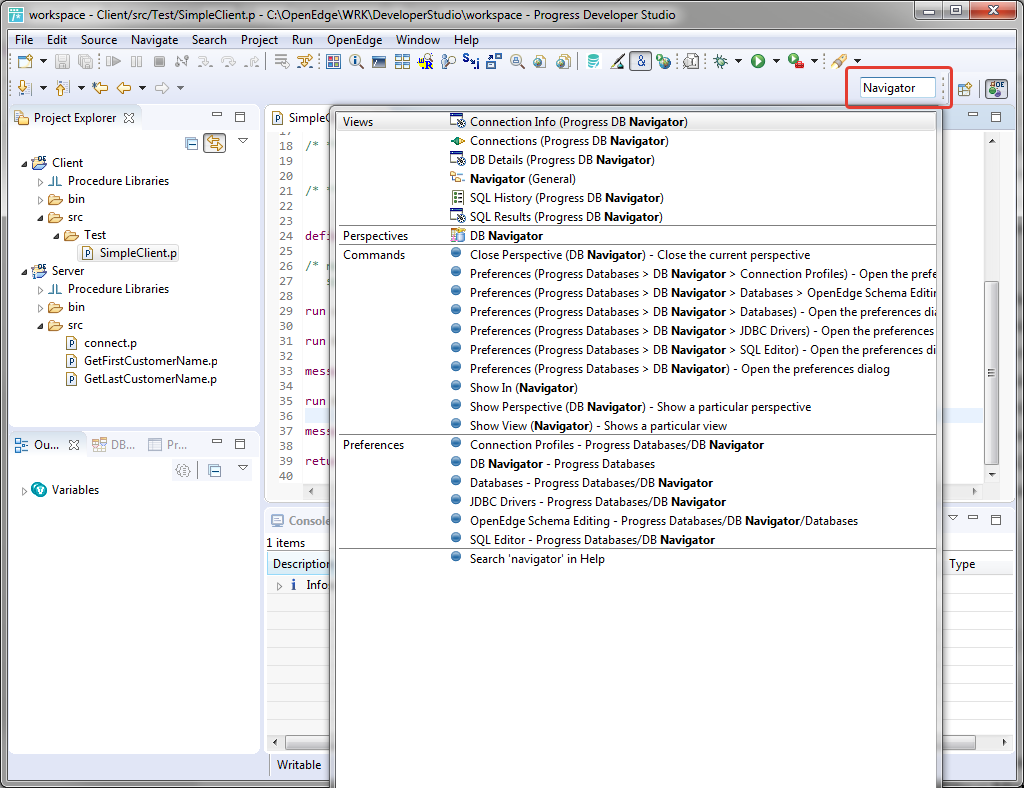The height and width of the screenshot is (788, 1024).
Task: Select SimpleClient.p in Project Explorer
Action: (137, 253)
